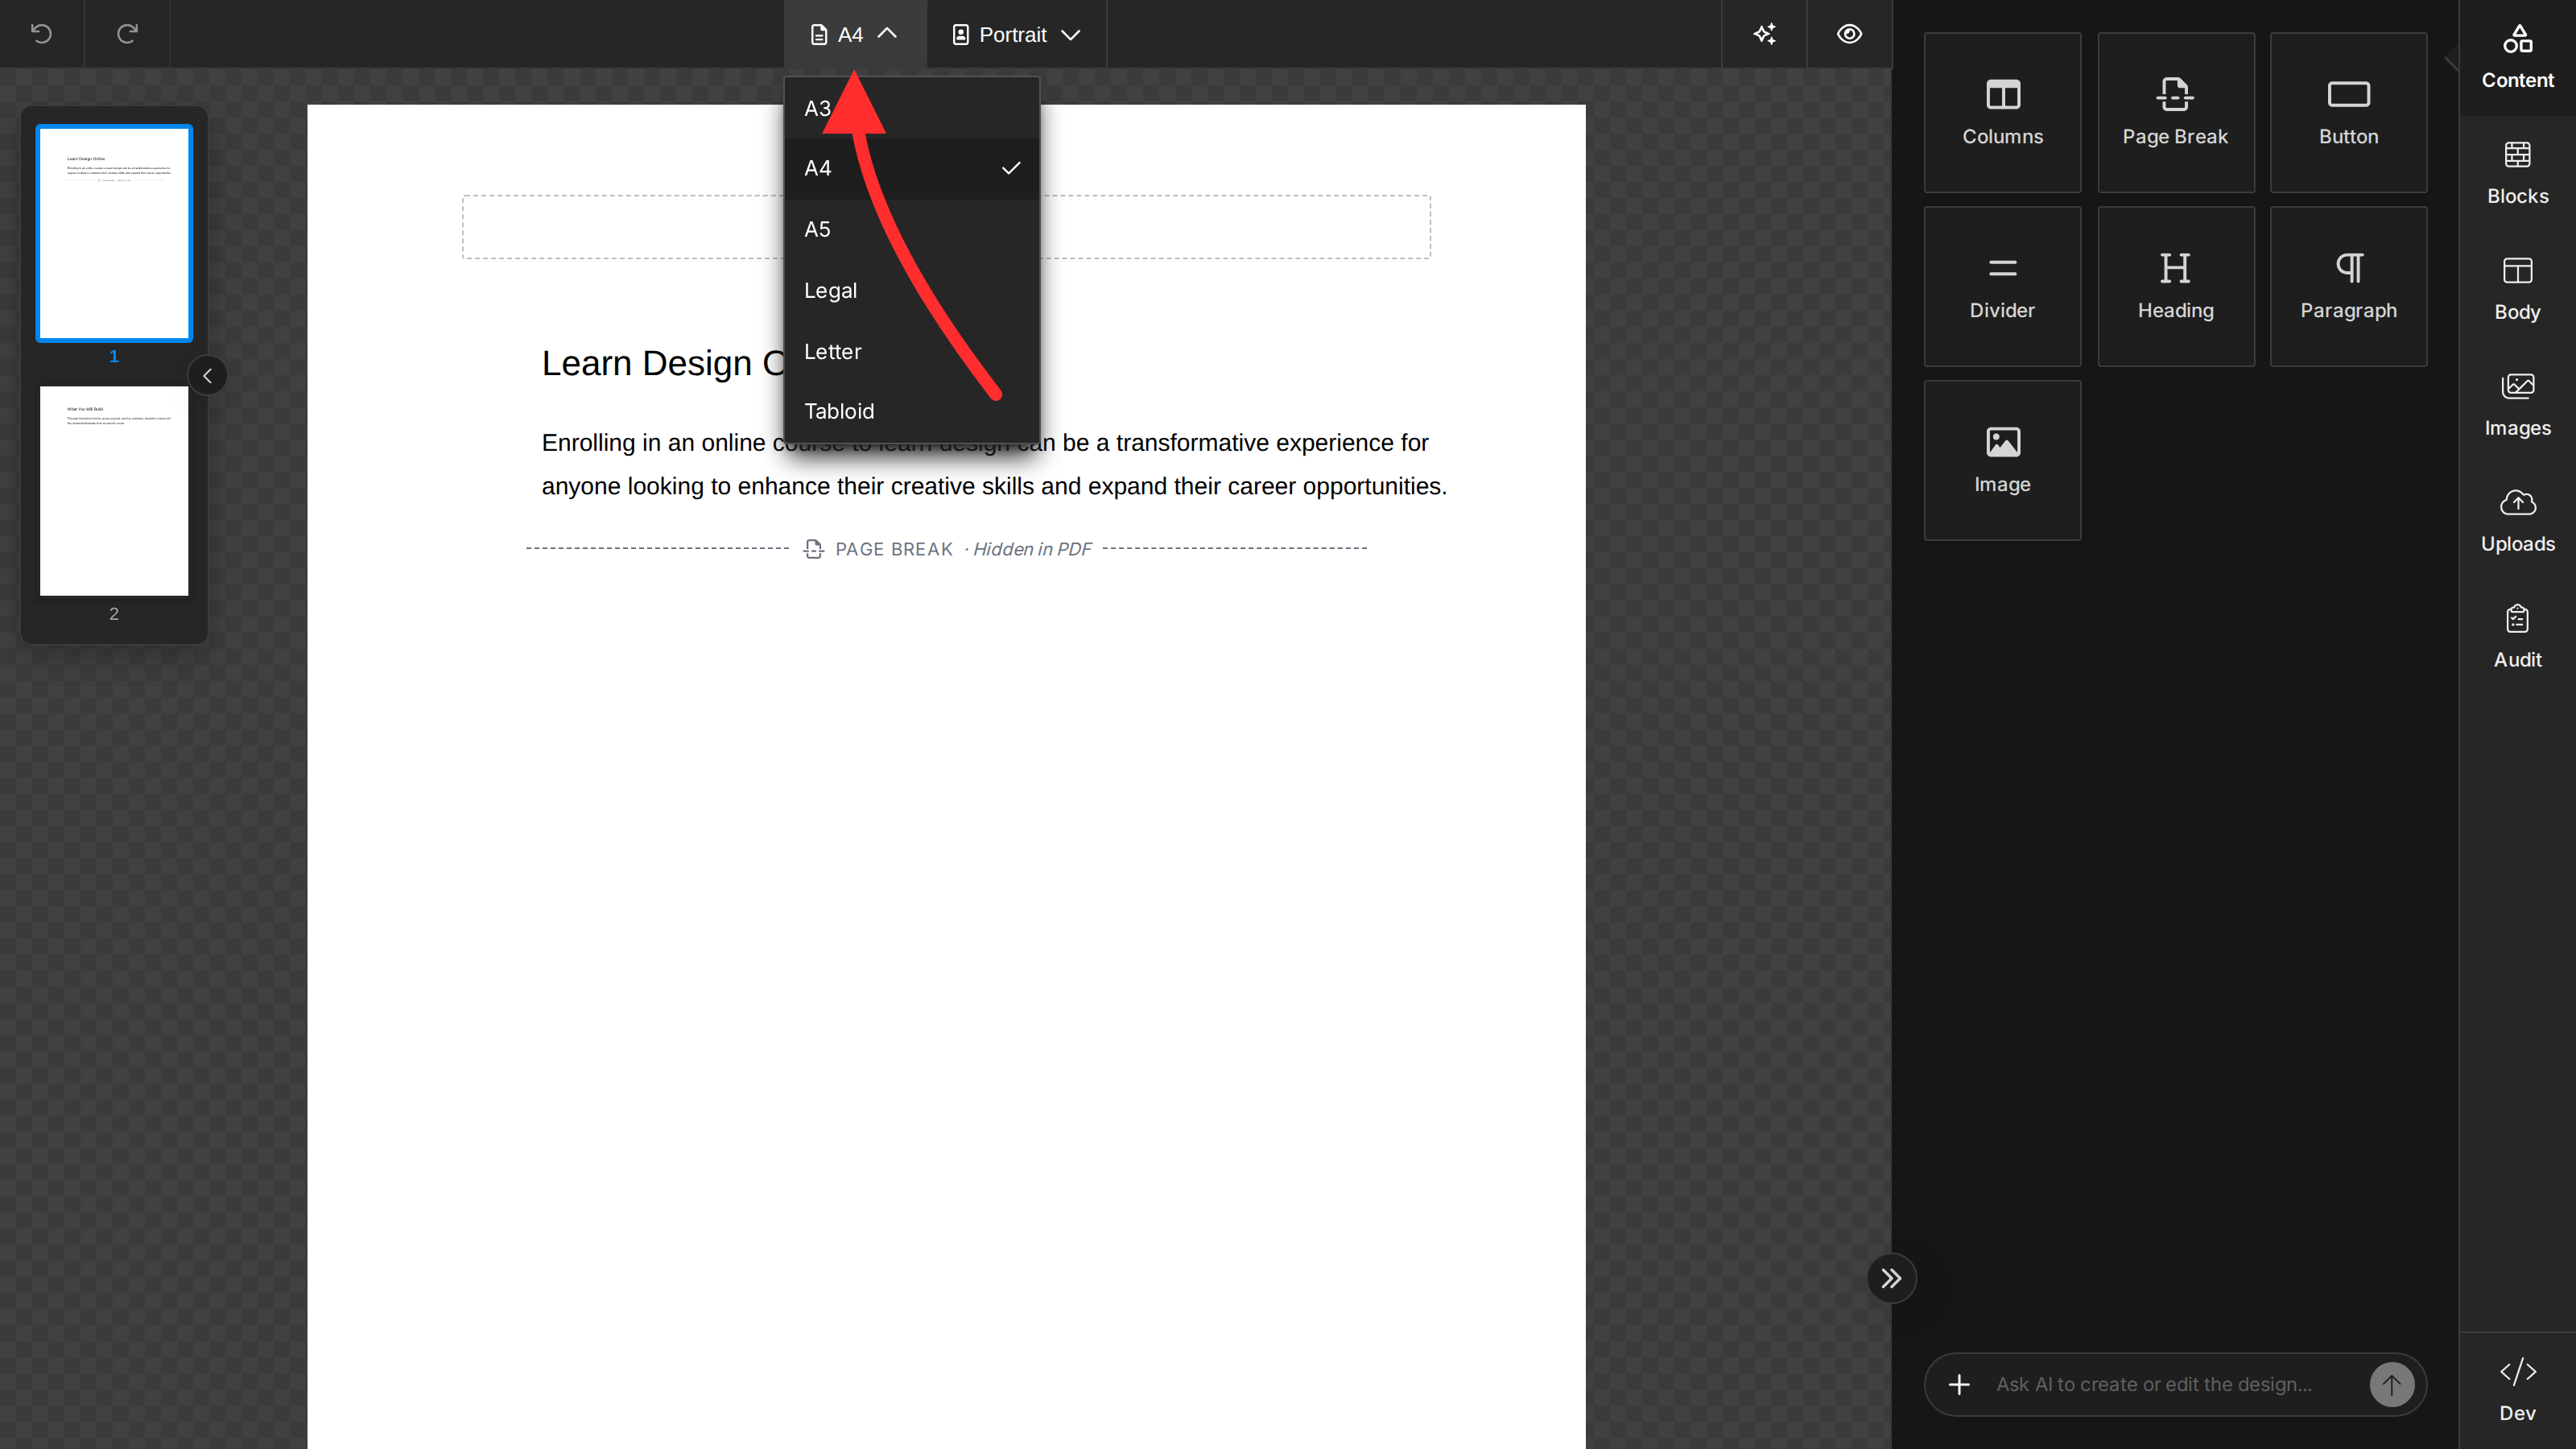Send the AI prompt with arrow button
The height and width of the screenshot is (1449, 2576).
pyautogui.click(x=2391, y=1384)
